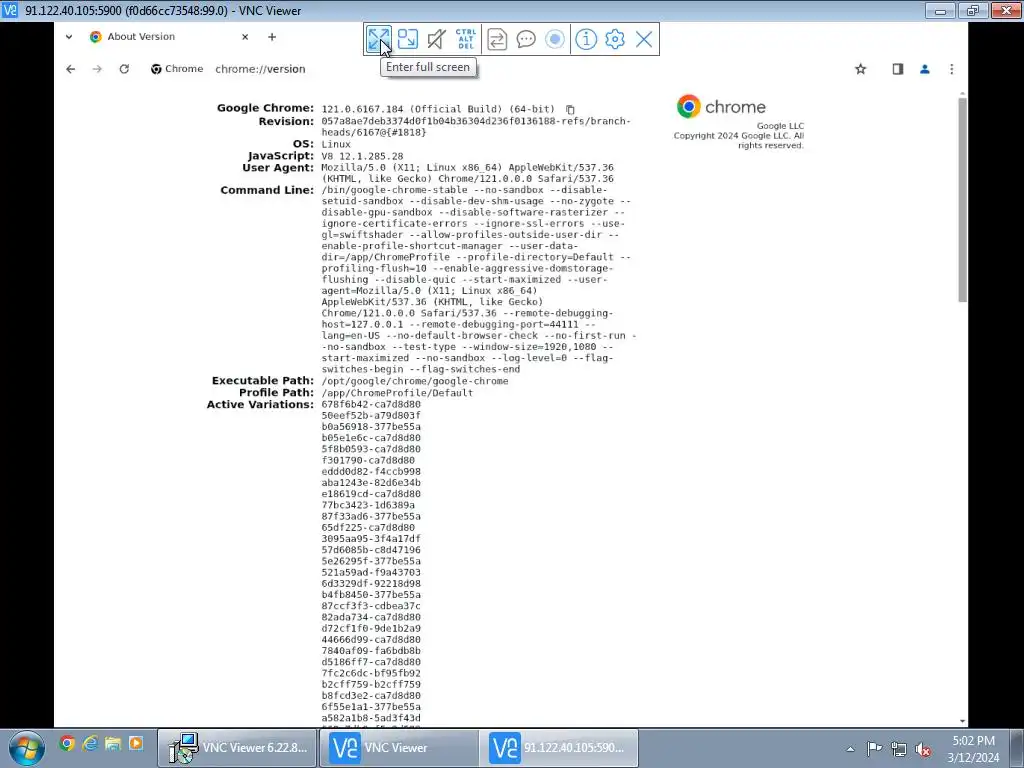This screenshot has height=768, width=1024.
Task: Click the executable path /opt/google/chrome/google-chrome
Action: click(415, 381)
